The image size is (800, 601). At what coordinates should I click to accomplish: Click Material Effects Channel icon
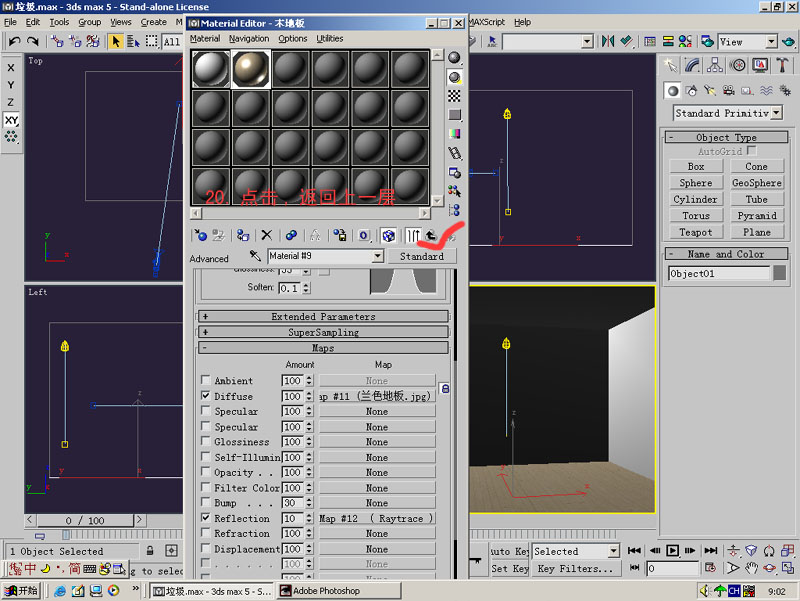[364, 235]
